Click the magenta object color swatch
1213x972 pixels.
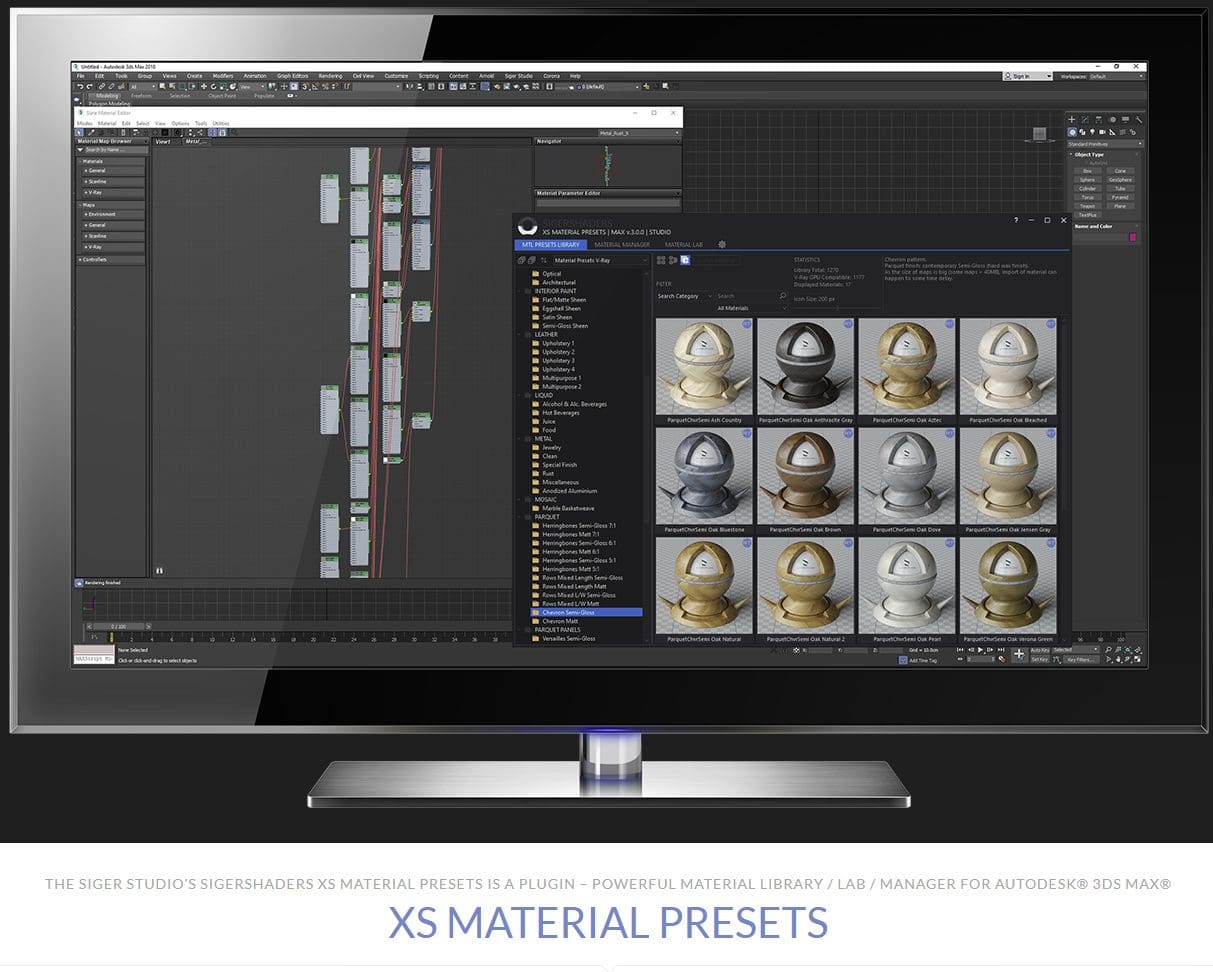[1132, 237]
